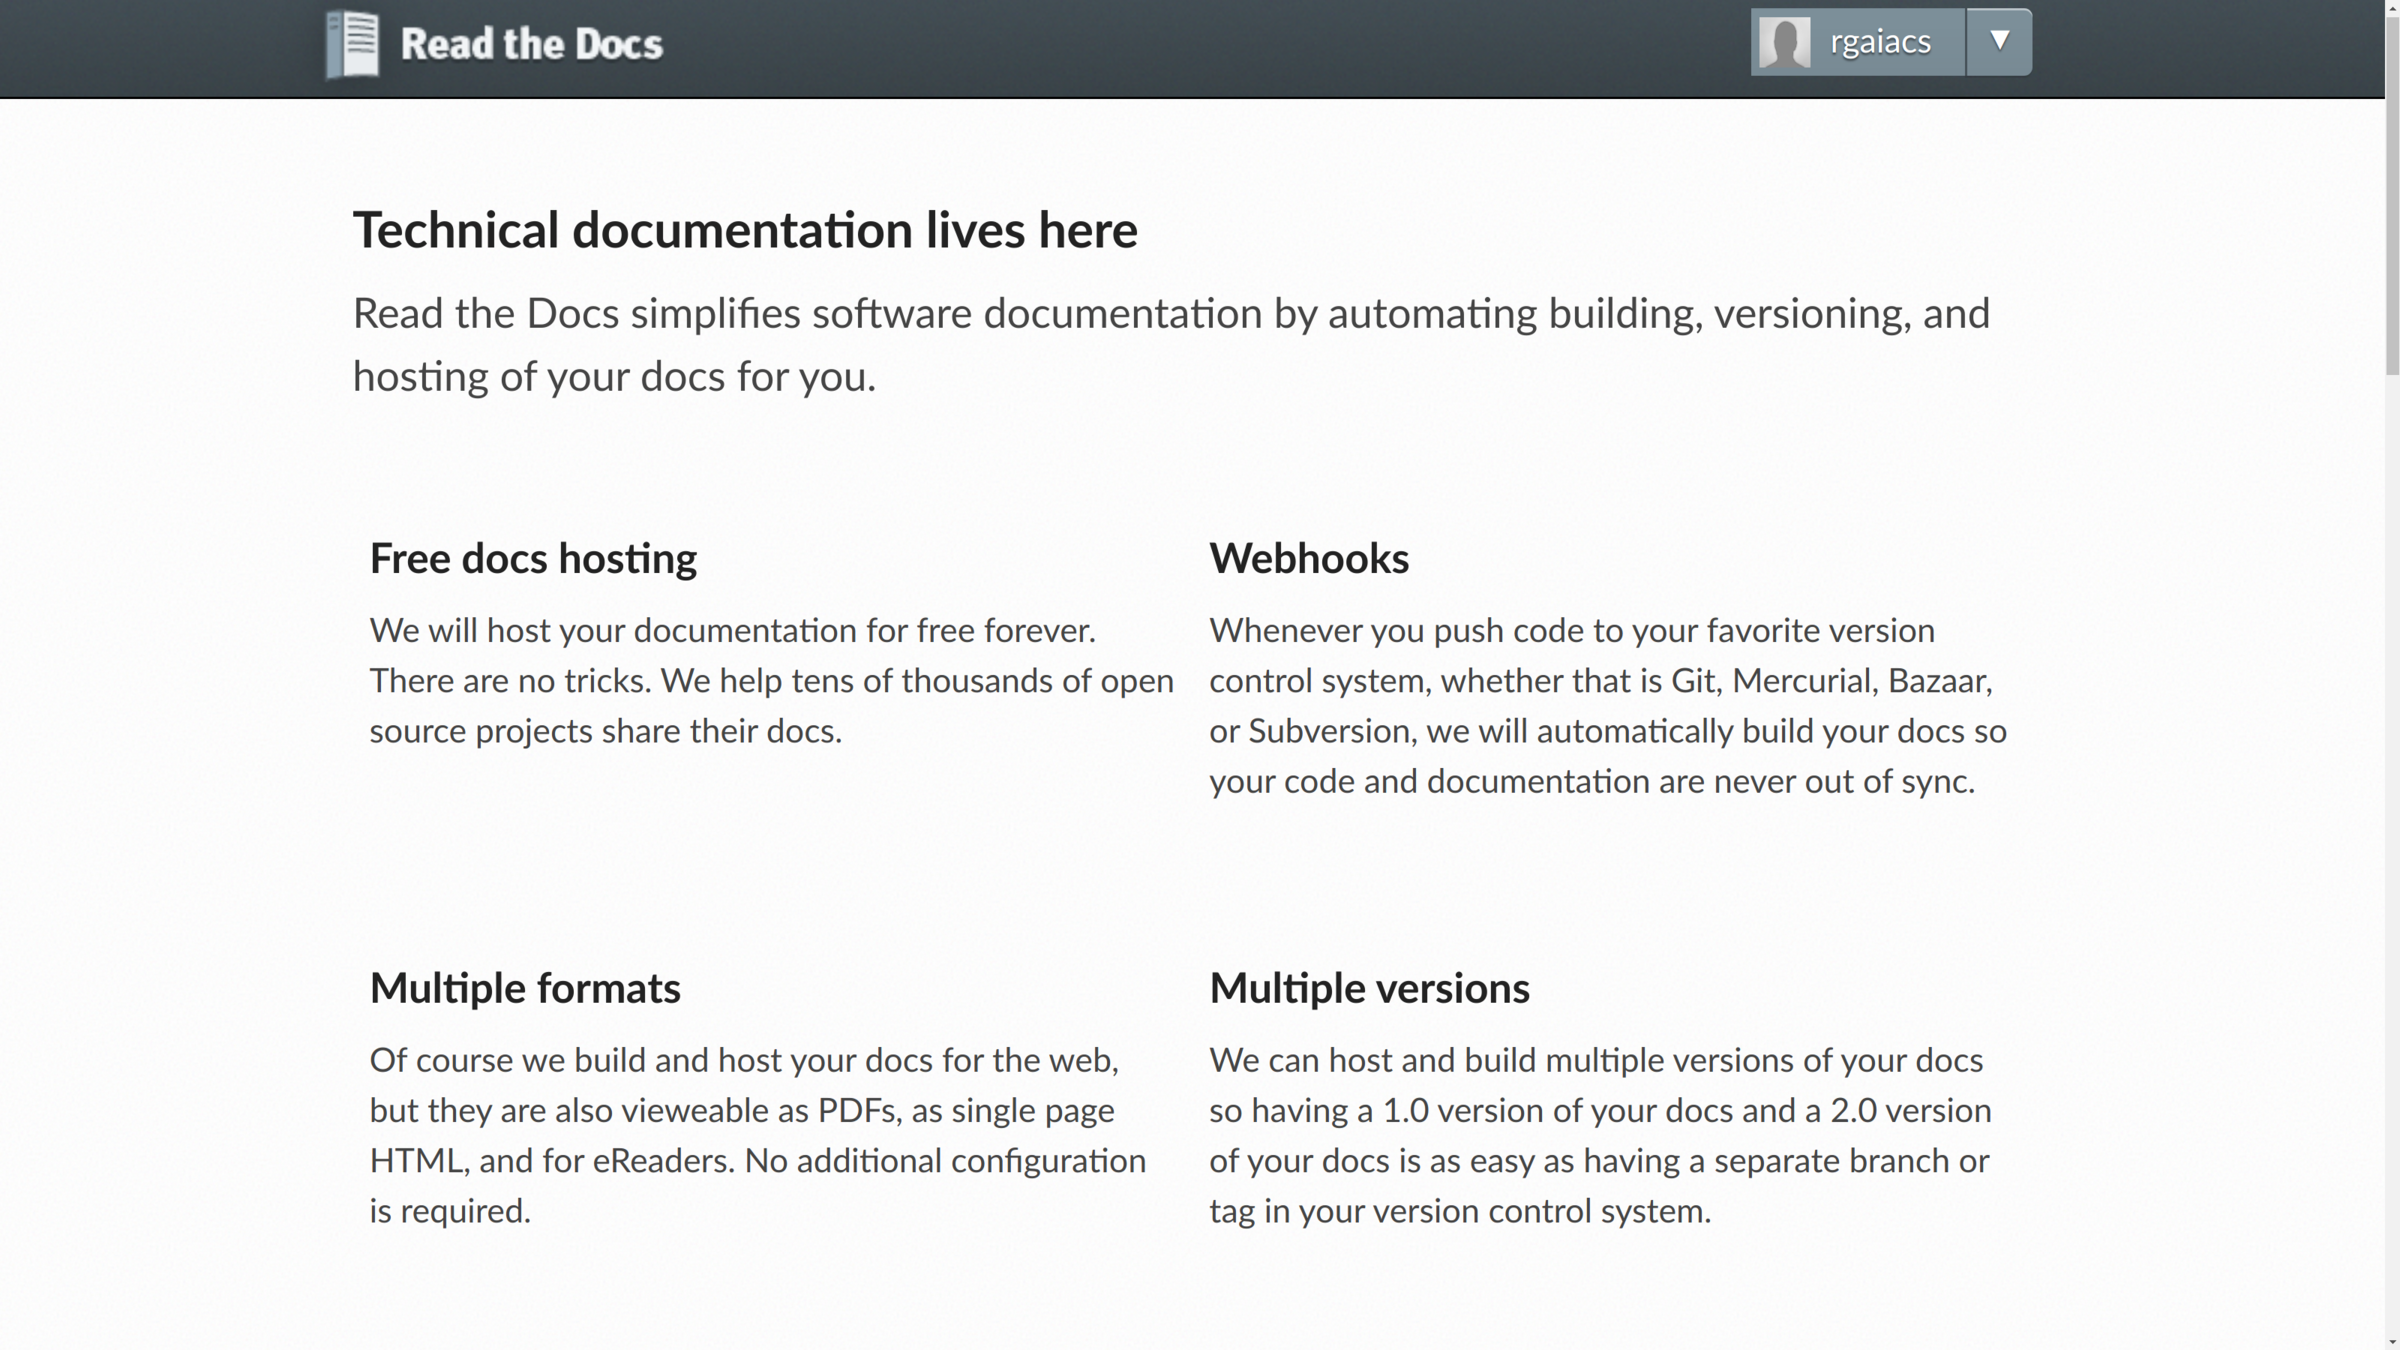Select the 'Webhooks' heading

(1308, 558)
